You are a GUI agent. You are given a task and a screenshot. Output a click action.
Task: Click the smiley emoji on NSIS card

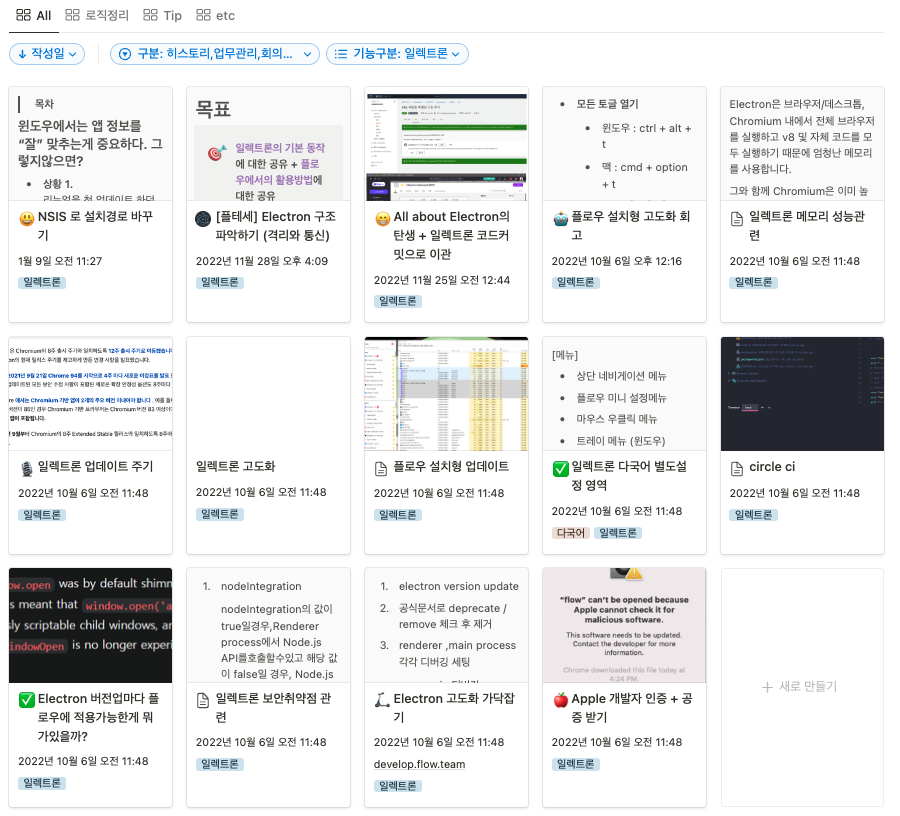(x=26, y=218)
